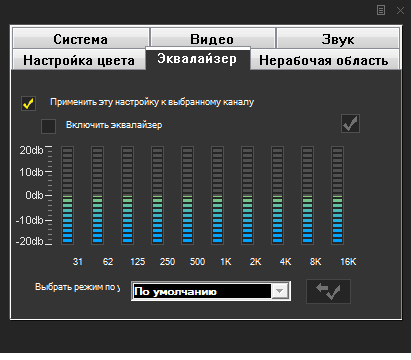Switch to Настройка цвета tab
The height and width of the screenshot is (360, 411).
point(79,60)
